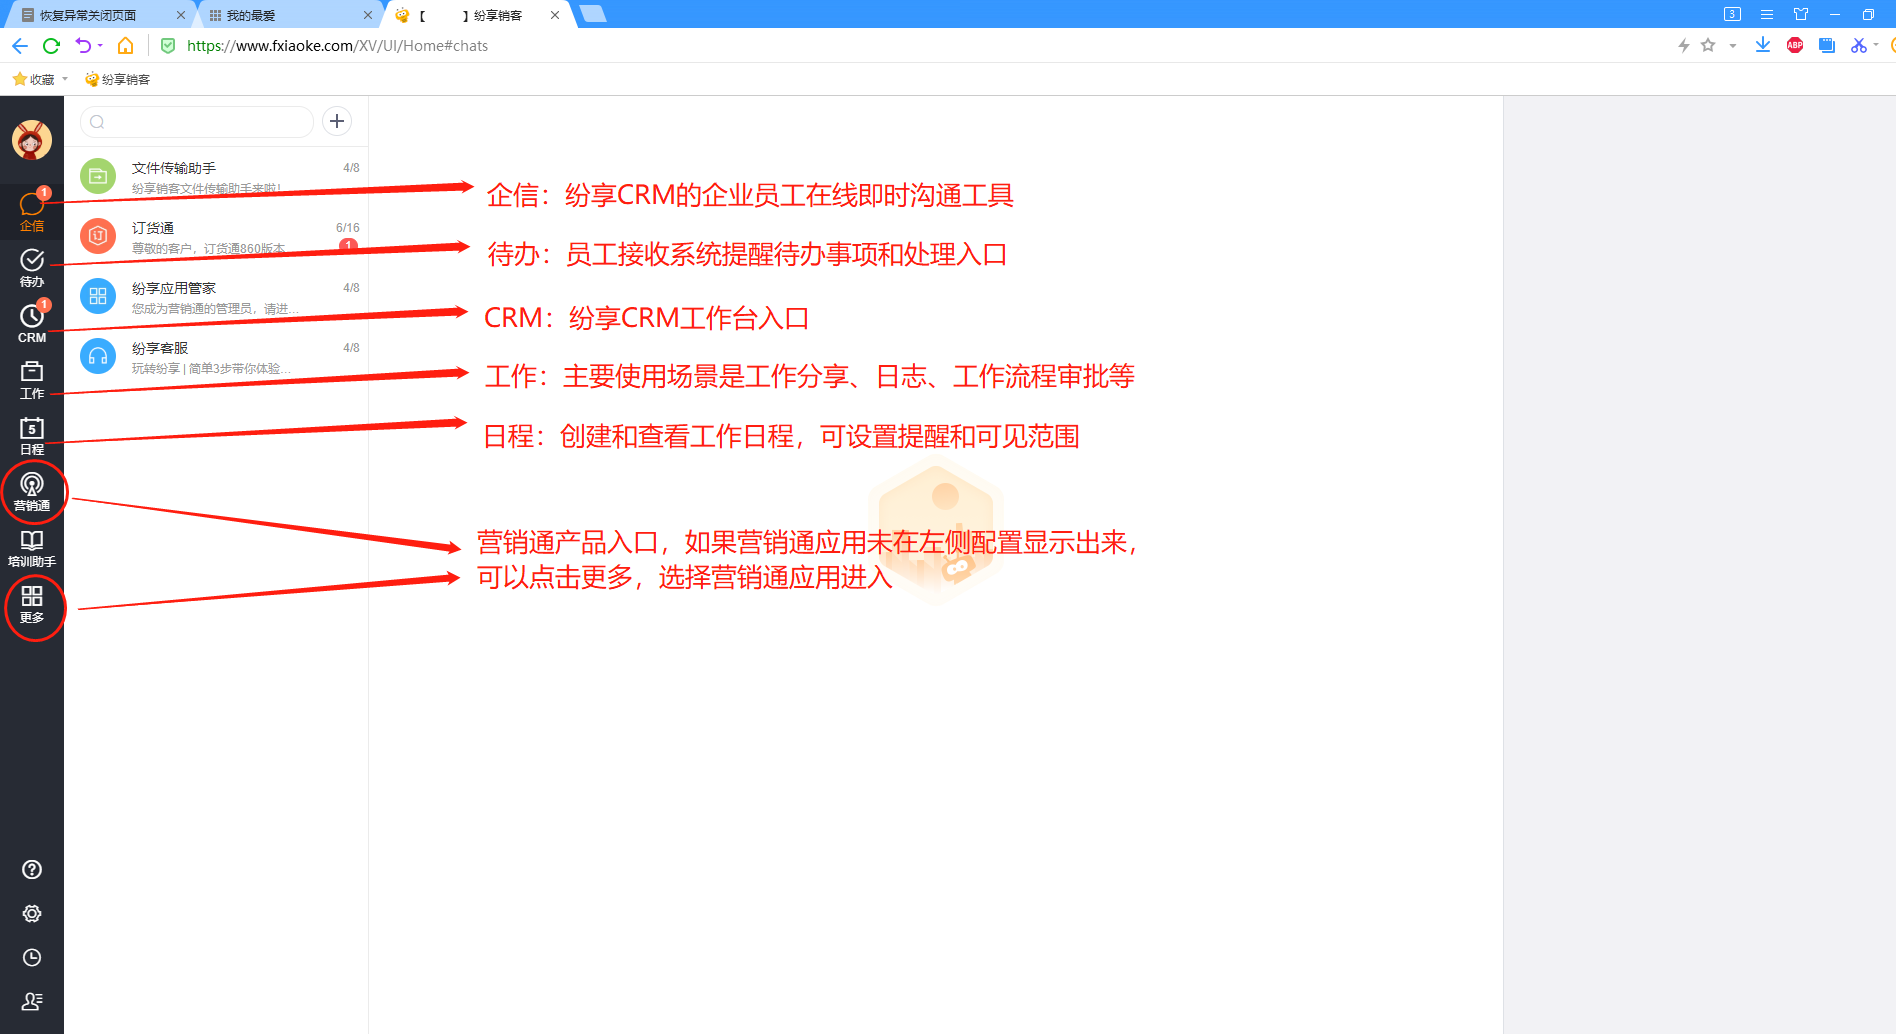Viewport: 1896px width, 1034px height.
Task: Click the ABP ad blocker extension icon
Action: click(x=1795, y=45)
